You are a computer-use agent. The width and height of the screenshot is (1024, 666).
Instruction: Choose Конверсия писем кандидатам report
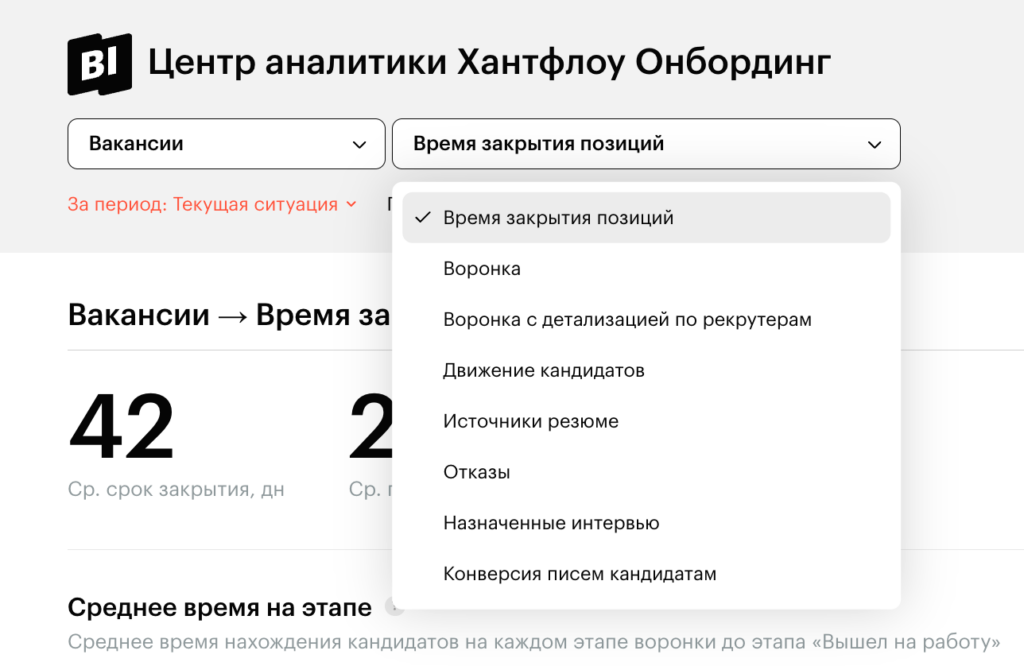[x=579, y=574]
